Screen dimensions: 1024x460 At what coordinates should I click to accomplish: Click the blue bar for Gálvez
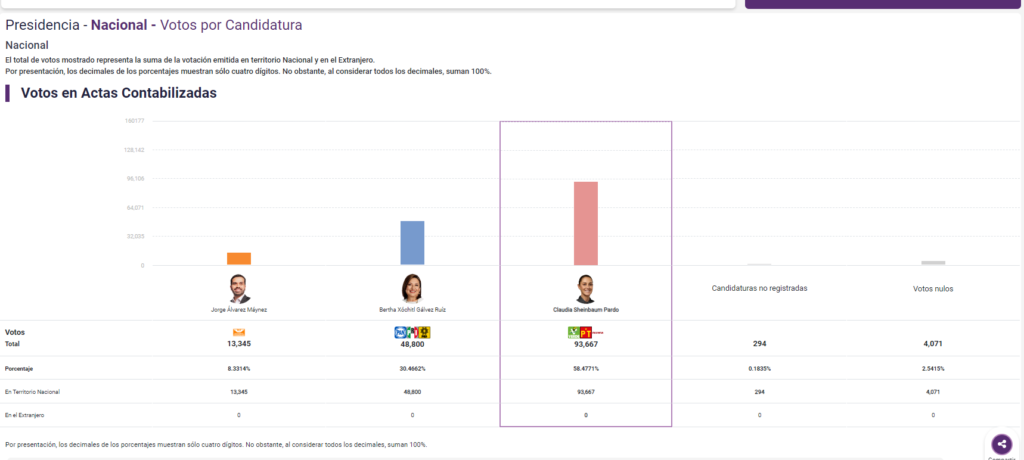412,243
